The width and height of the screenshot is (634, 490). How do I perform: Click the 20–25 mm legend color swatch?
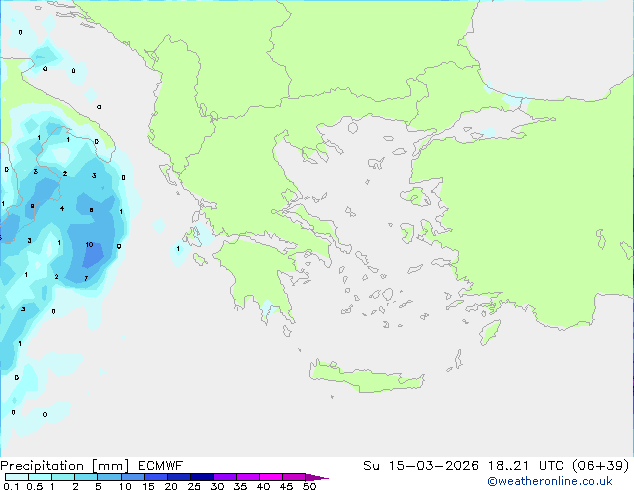[179, 477]
